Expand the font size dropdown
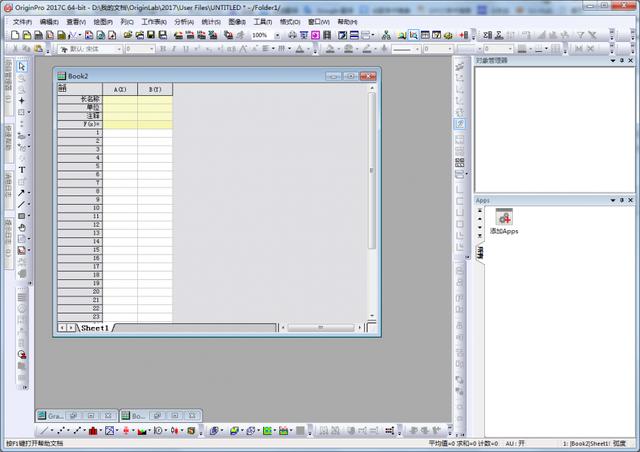The width and height of the screenshot is (640, 452). pos(151,48)
